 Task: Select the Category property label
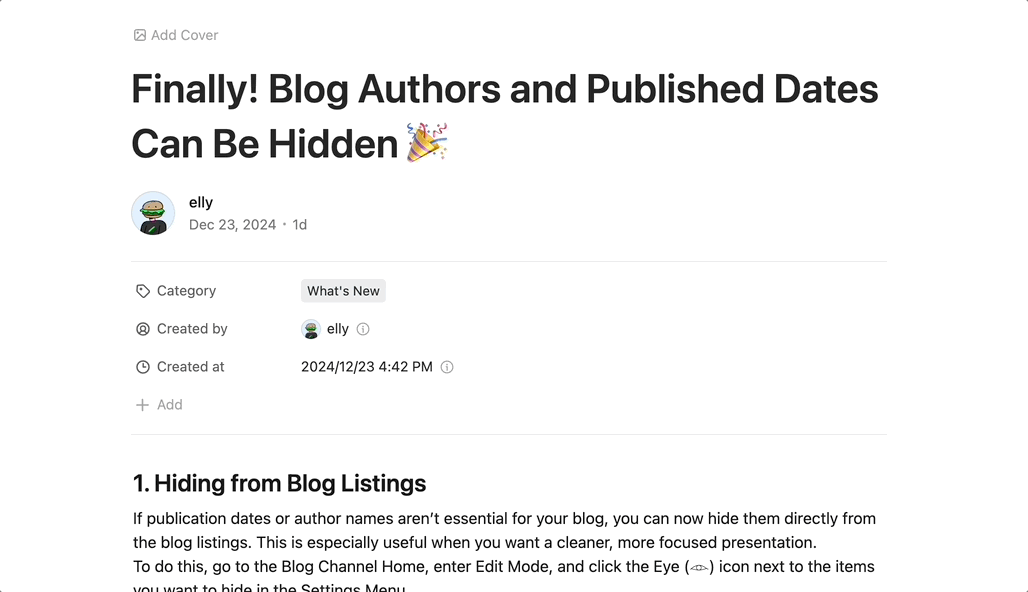pos(186,291)
